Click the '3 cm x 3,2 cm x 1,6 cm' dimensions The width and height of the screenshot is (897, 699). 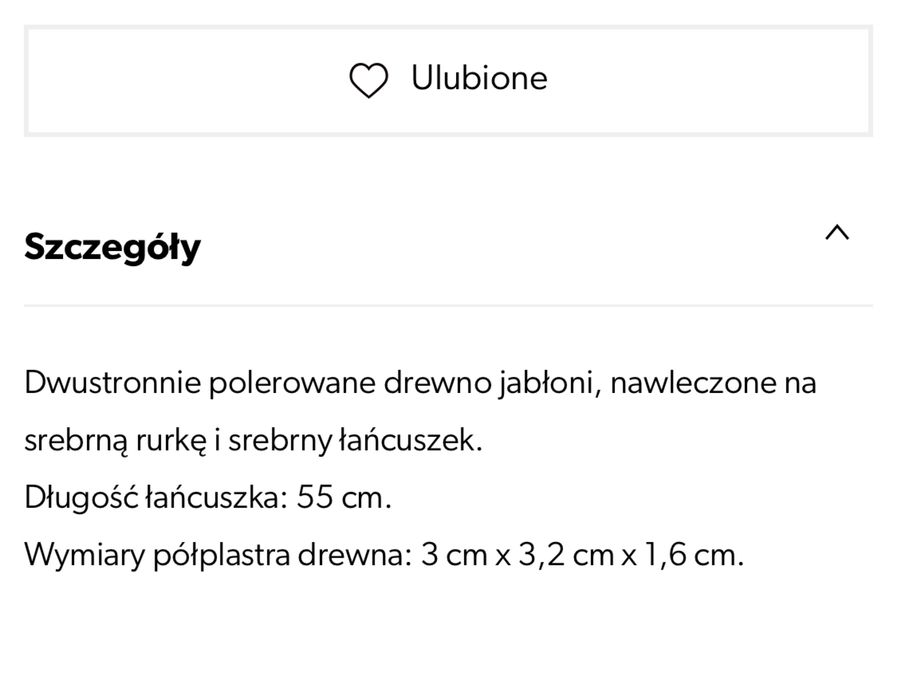[x=582, y=555]
